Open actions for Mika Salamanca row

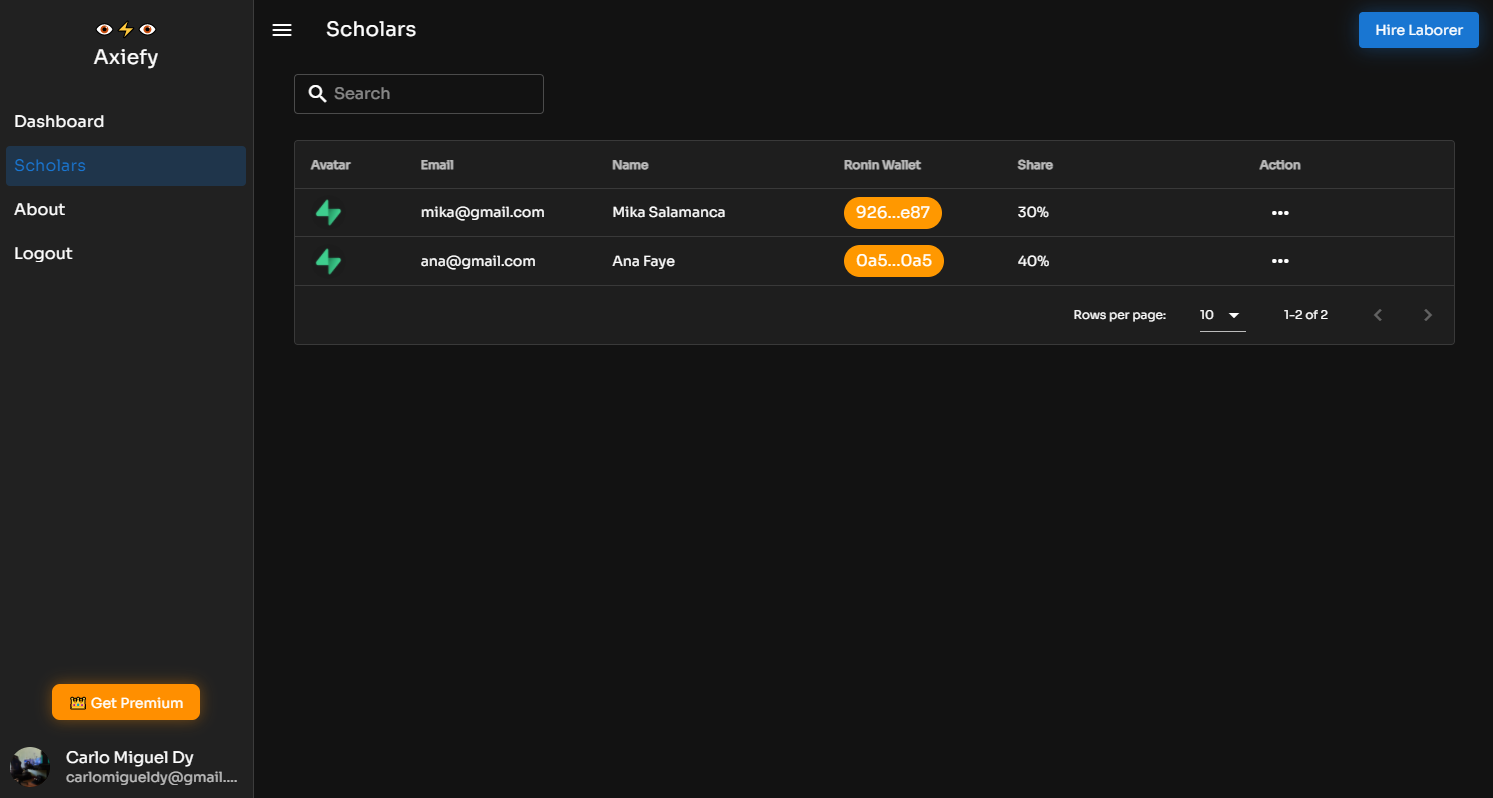(1280, 212)
